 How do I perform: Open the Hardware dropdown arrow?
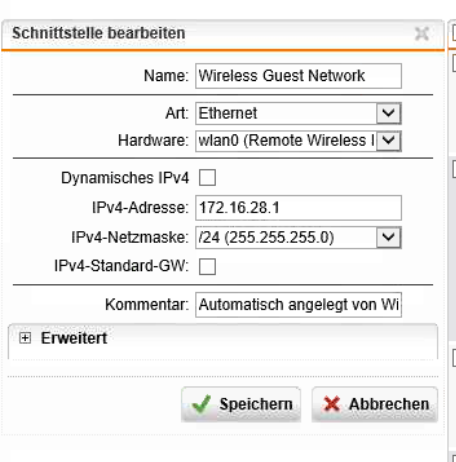tap(388, 140)
